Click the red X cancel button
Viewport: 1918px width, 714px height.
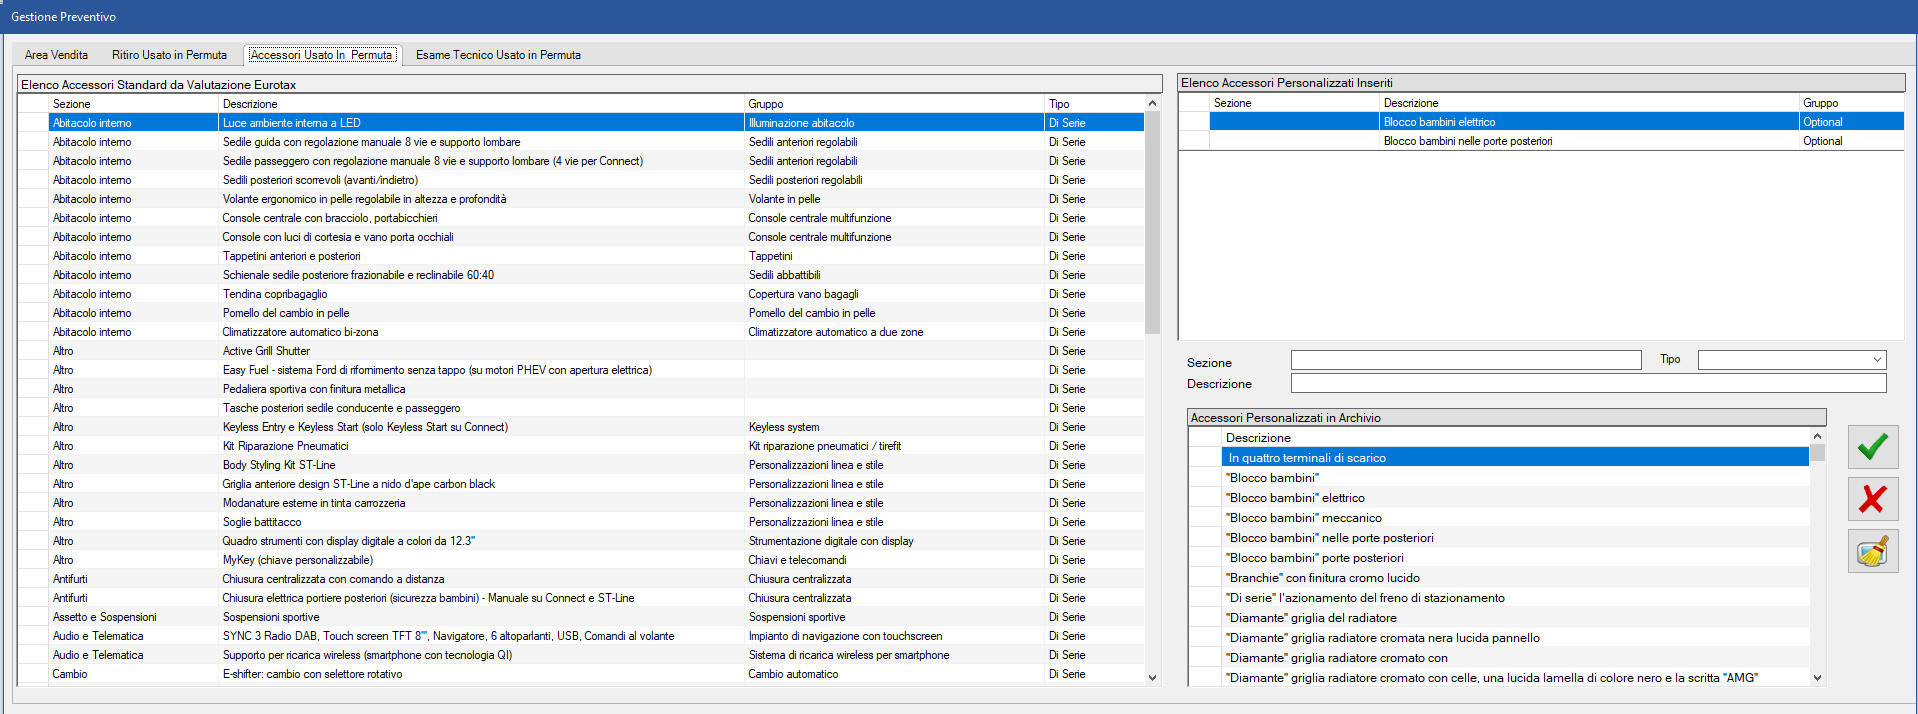1872,498
